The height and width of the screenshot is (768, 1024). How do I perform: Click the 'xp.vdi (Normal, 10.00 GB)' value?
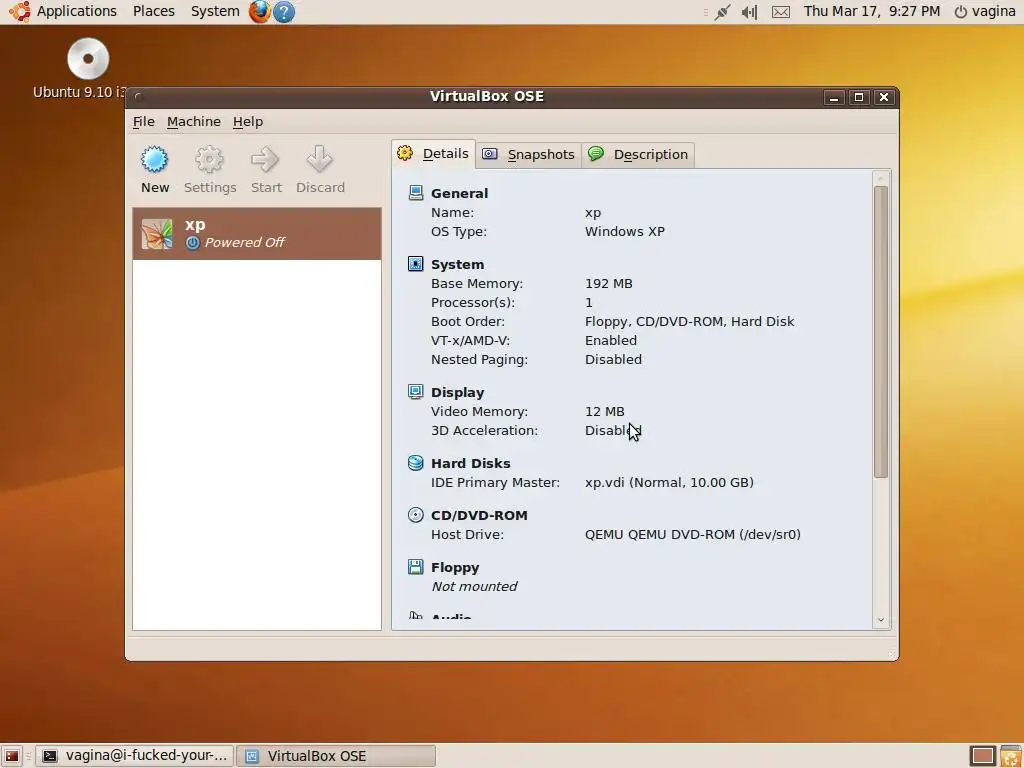(x=669, y=483)
